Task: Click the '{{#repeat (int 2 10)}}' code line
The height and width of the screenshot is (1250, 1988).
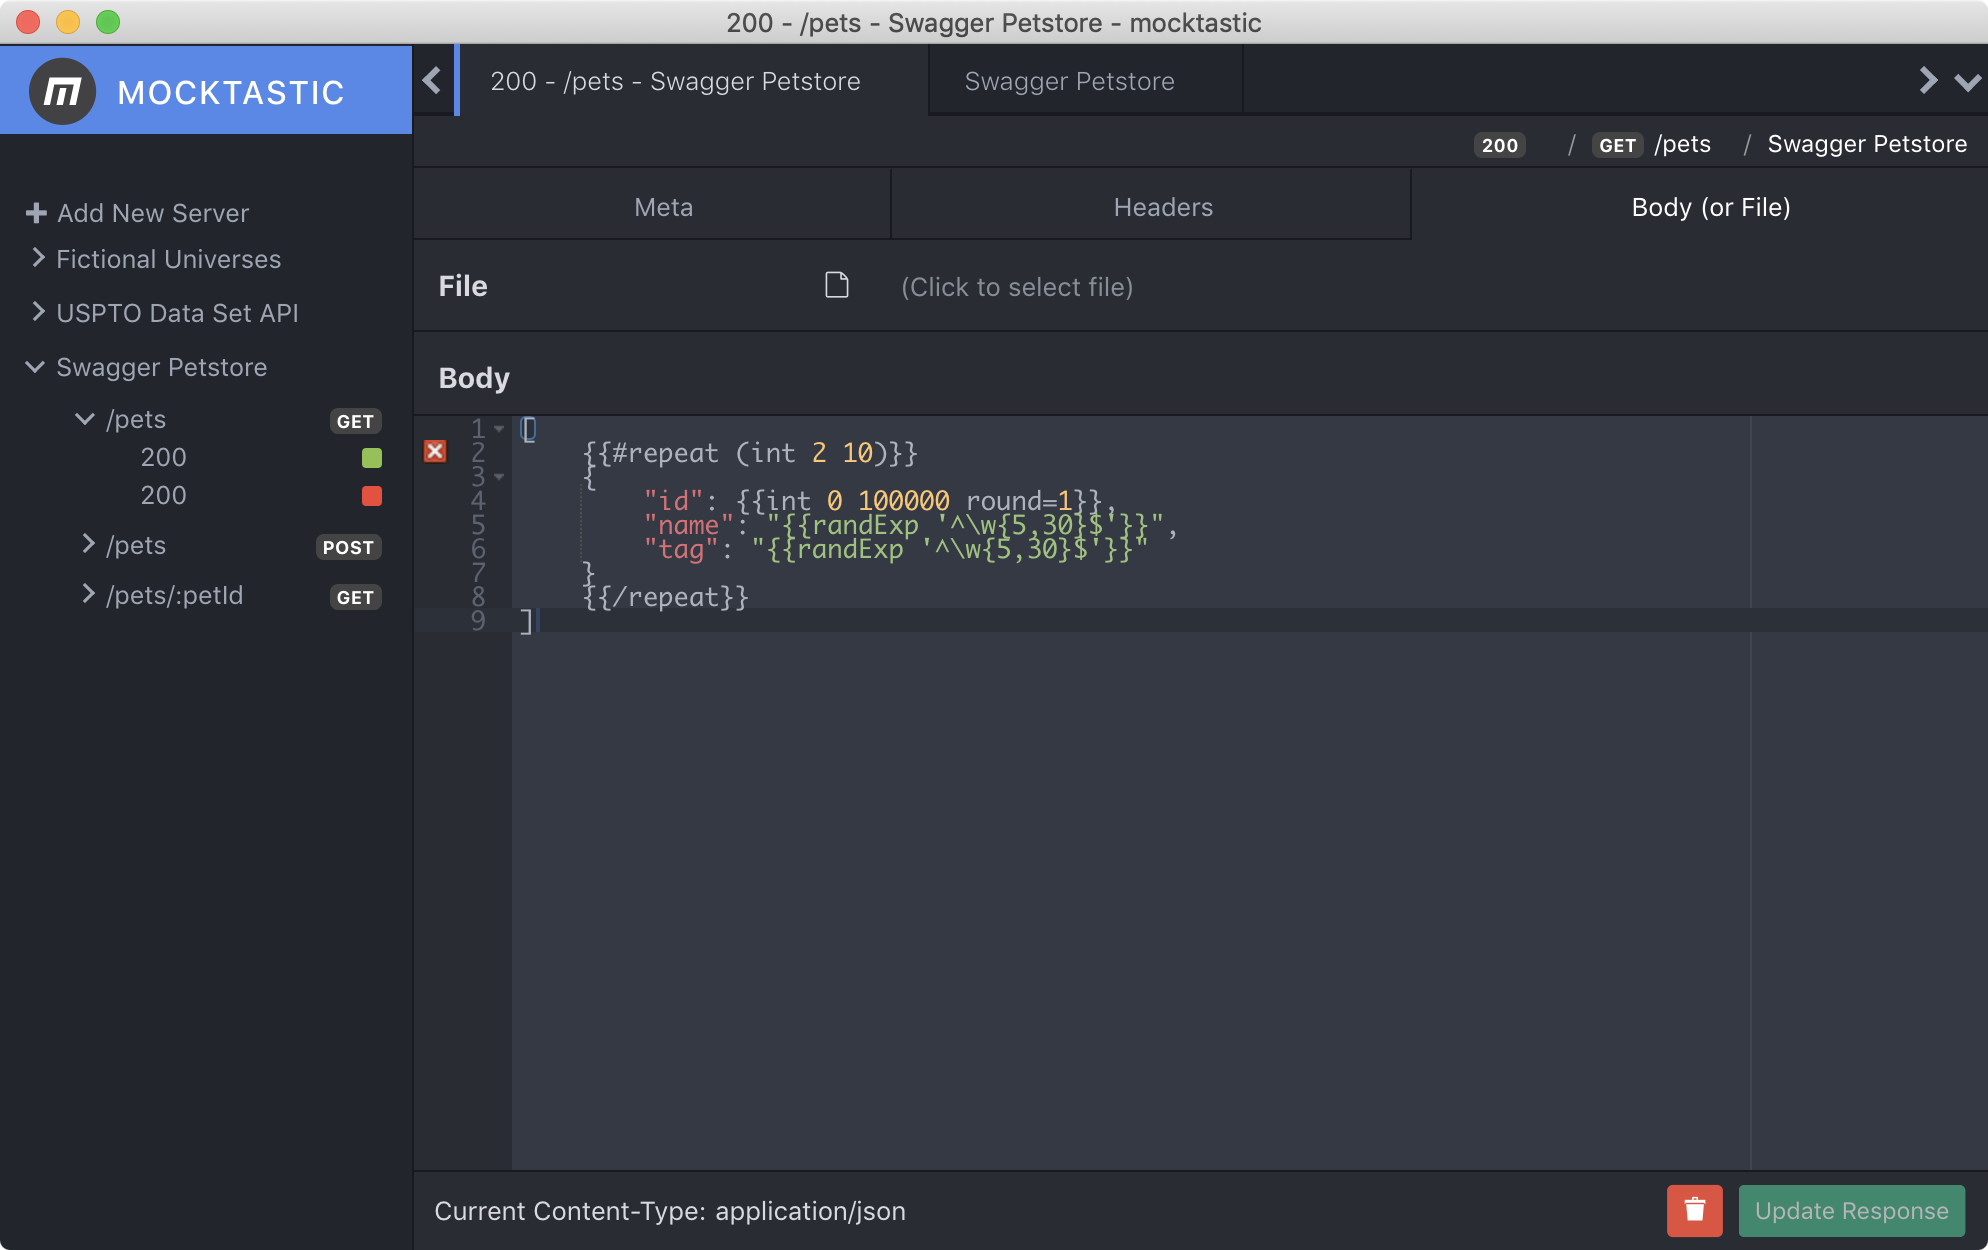Action: (x=750, y=453)
